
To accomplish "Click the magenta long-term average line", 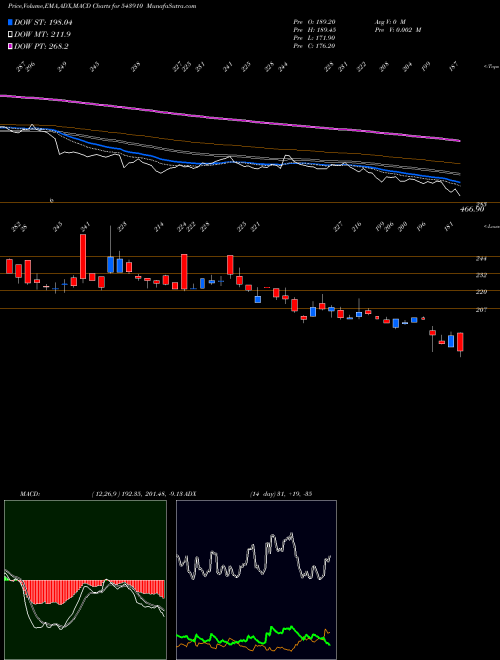I will [229, 118].
